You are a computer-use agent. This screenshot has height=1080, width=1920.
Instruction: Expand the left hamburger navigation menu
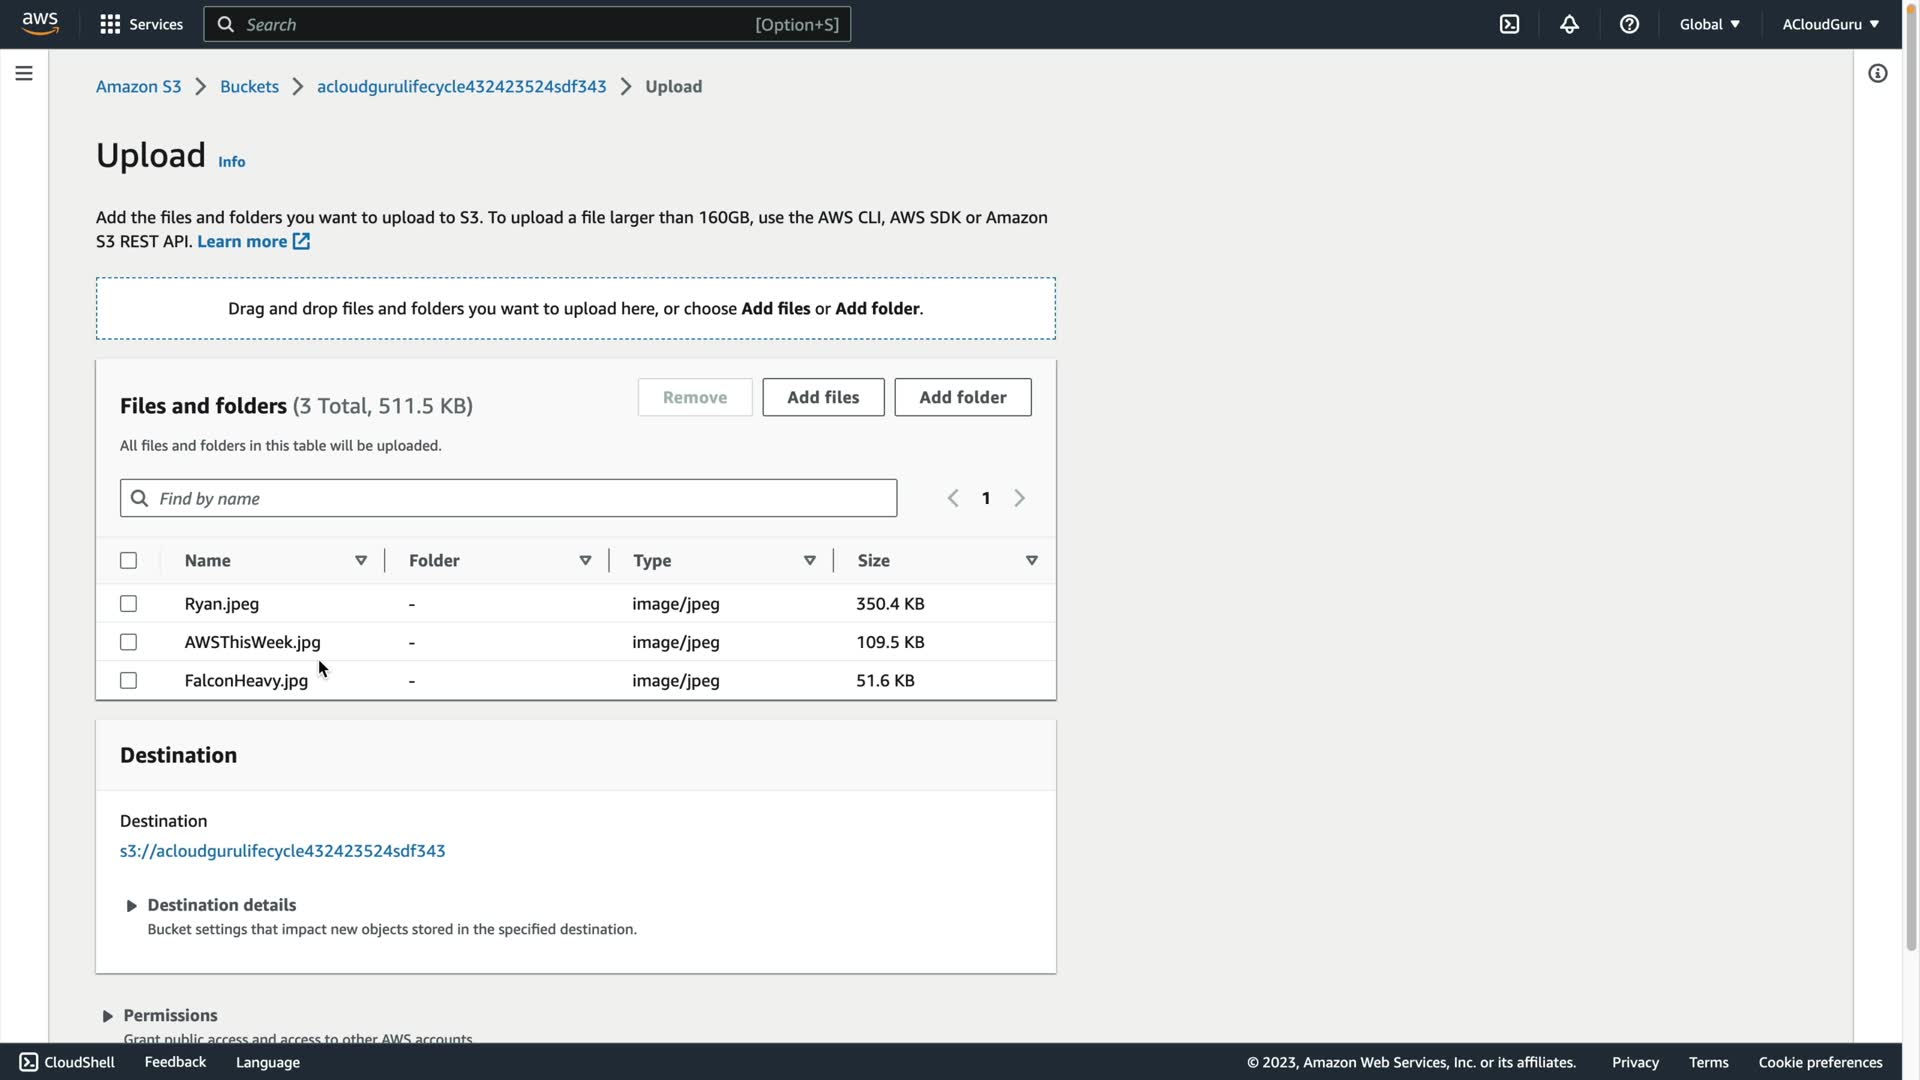pos(24,73)
